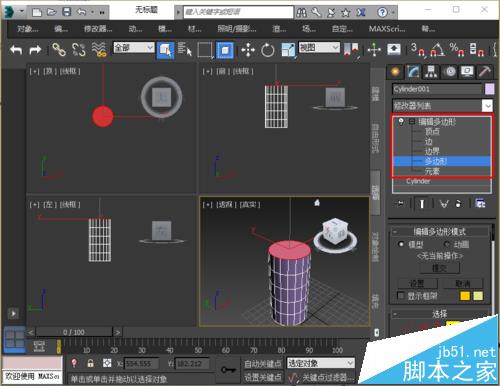The height and width of the screenshot is (386, 500).
Task: Toggle Window/Crossing selection mode
Action: click(x=225, y=50)
